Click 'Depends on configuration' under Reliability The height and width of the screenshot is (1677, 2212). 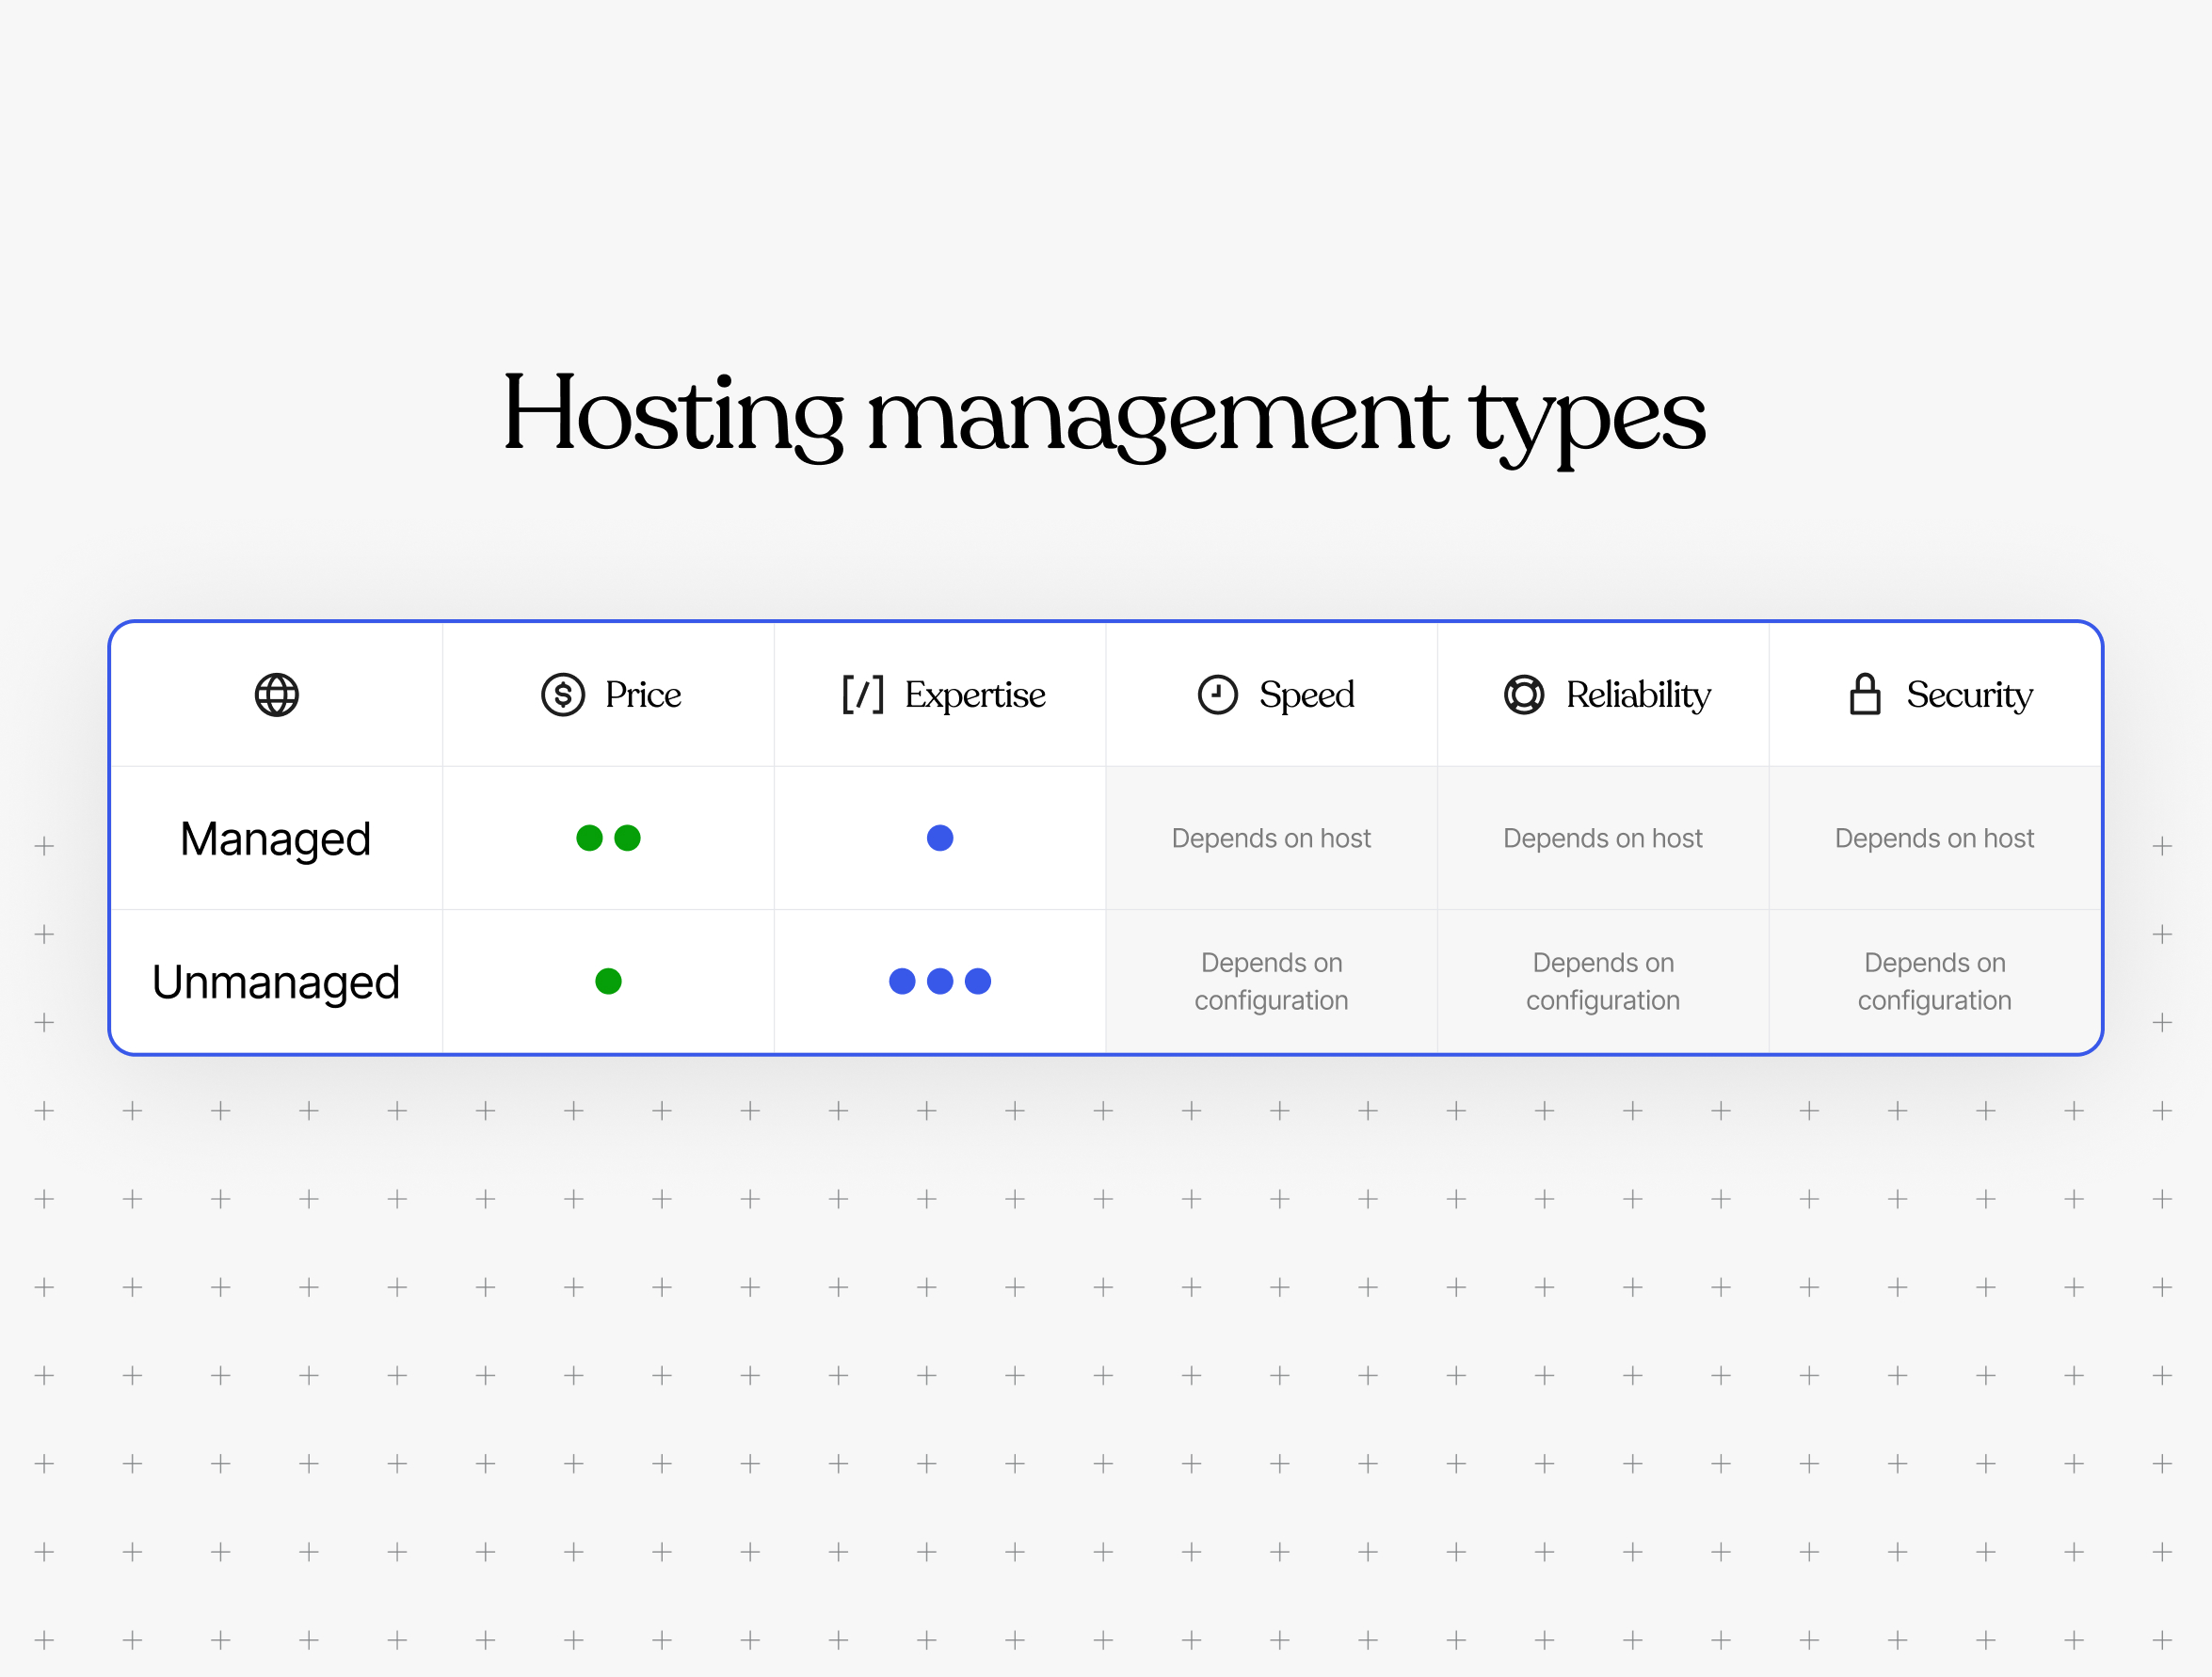pos(1603,982)
